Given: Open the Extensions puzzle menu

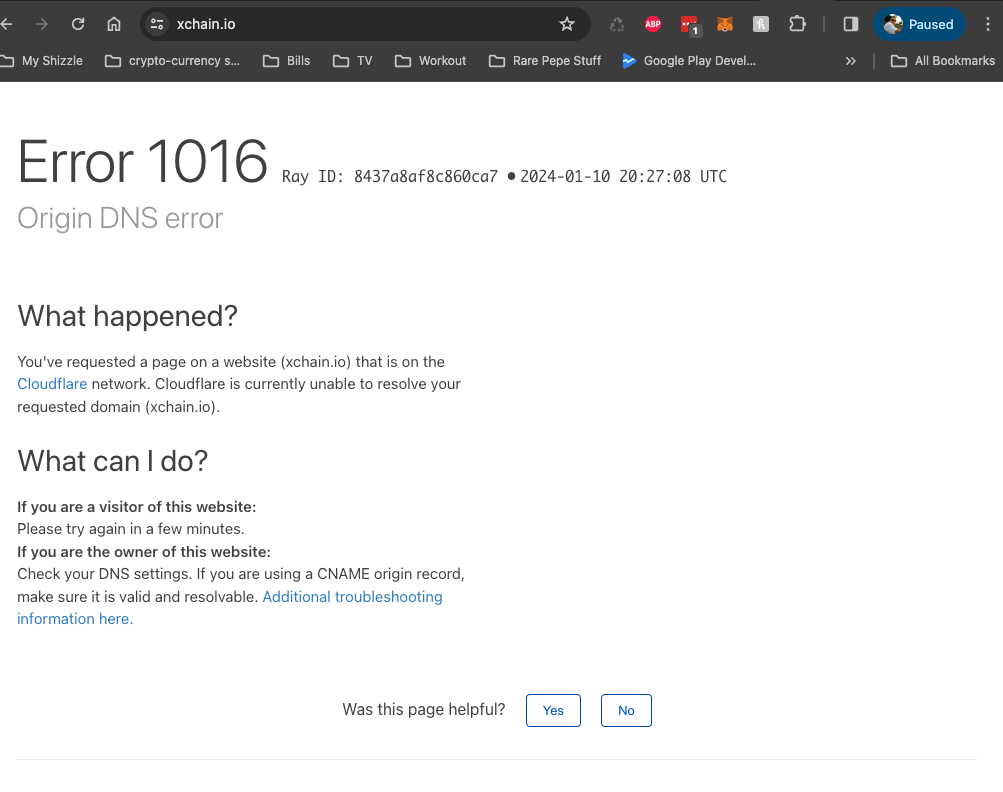Looking at the screenshot, I should (x=797, y=24).
